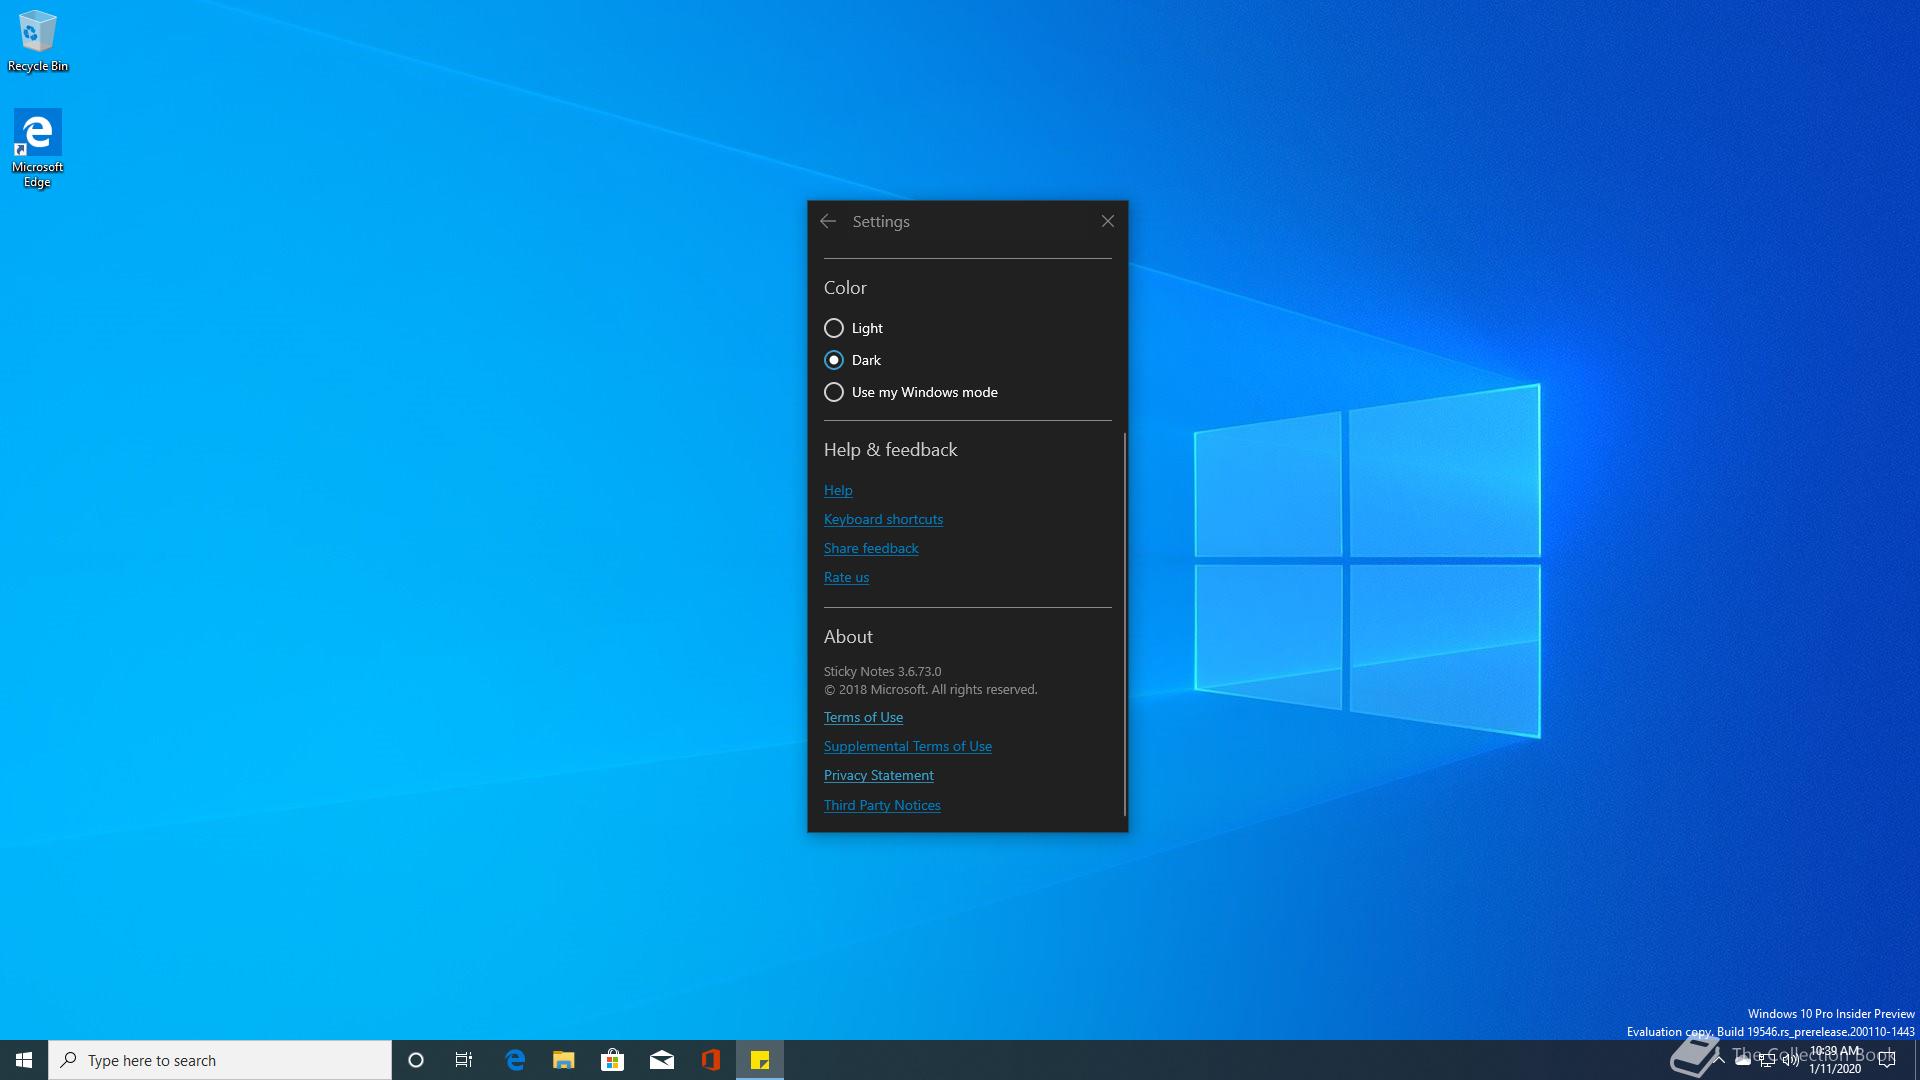Open Microsoft Store from taskbar
This screenshot has height=1080, width=1920.
612,1060
